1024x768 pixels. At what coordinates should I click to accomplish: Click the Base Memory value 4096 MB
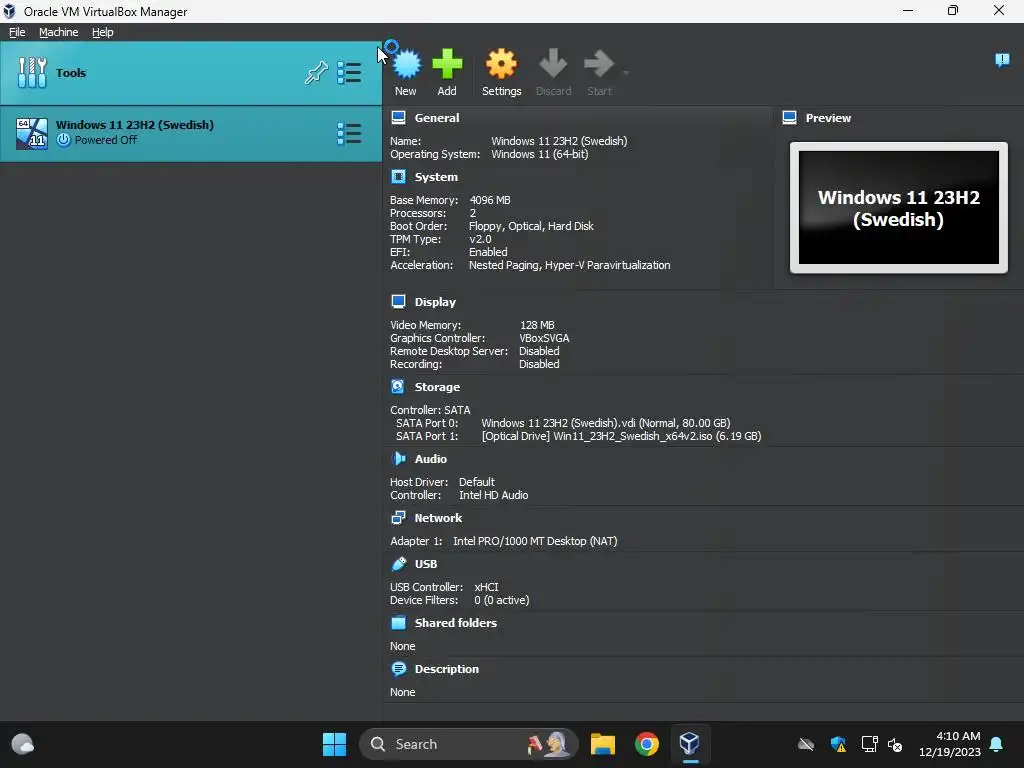coord(490,200)
